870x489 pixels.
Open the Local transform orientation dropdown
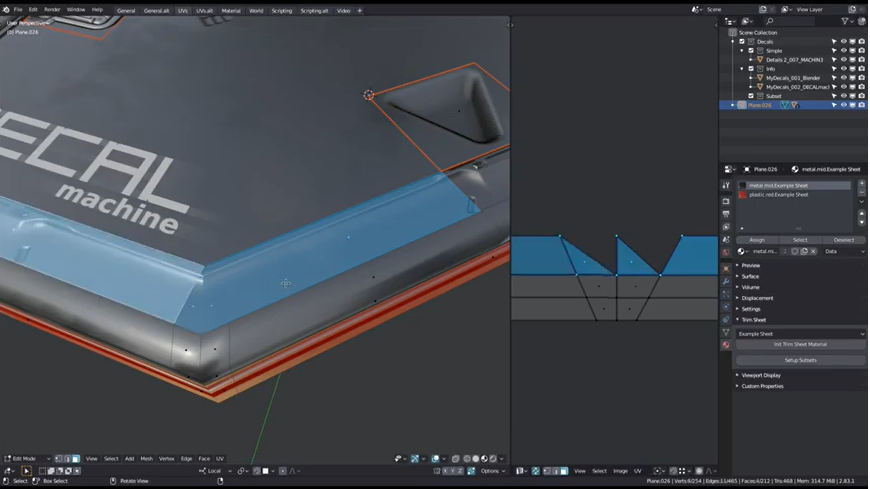point(215,471)
